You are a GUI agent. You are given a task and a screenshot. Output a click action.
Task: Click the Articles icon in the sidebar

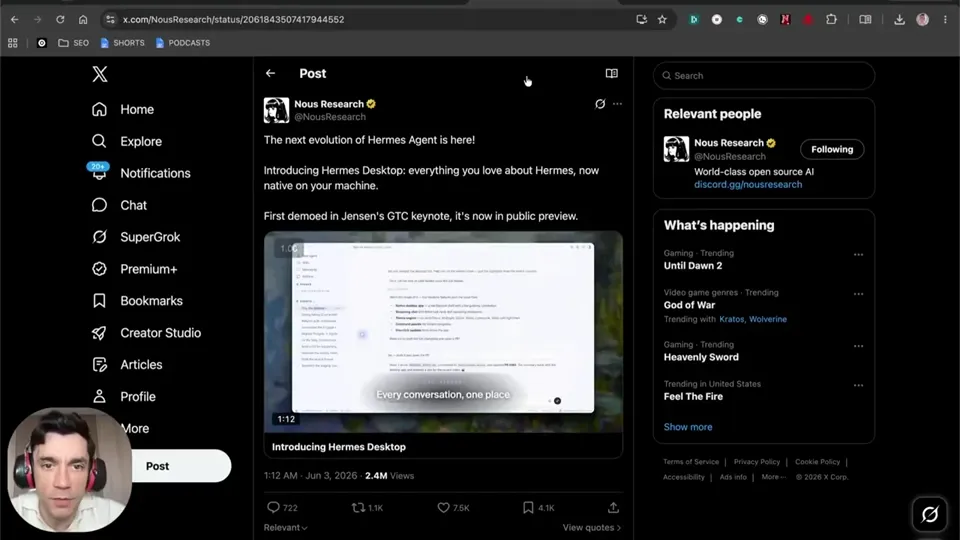pyautogui.click(x=99, y=364)
